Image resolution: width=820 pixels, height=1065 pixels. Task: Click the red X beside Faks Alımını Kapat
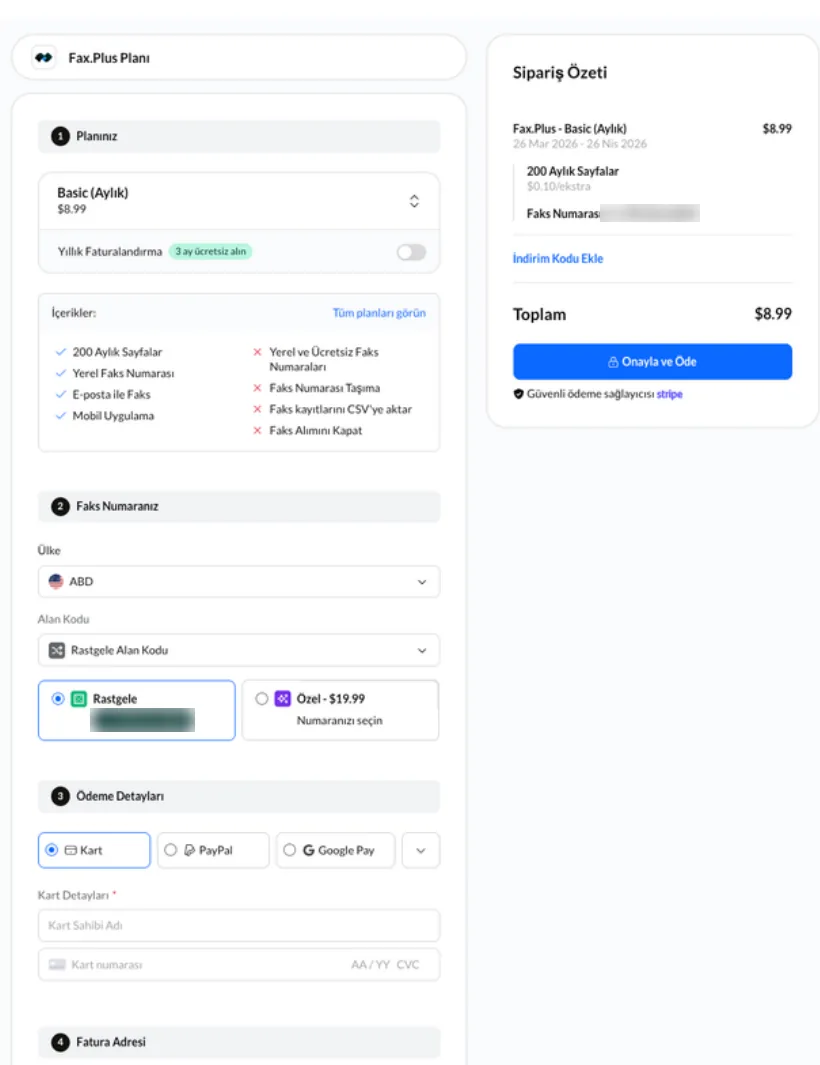(257, 431)
